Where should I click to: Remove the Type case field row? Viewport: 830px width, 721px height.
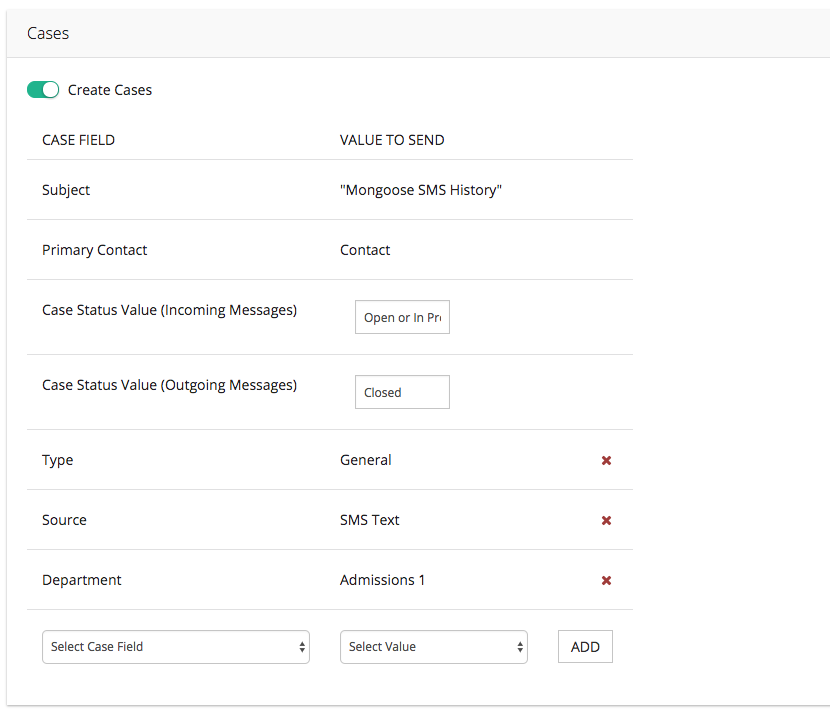pyautogui.click(x=606, y=461)
